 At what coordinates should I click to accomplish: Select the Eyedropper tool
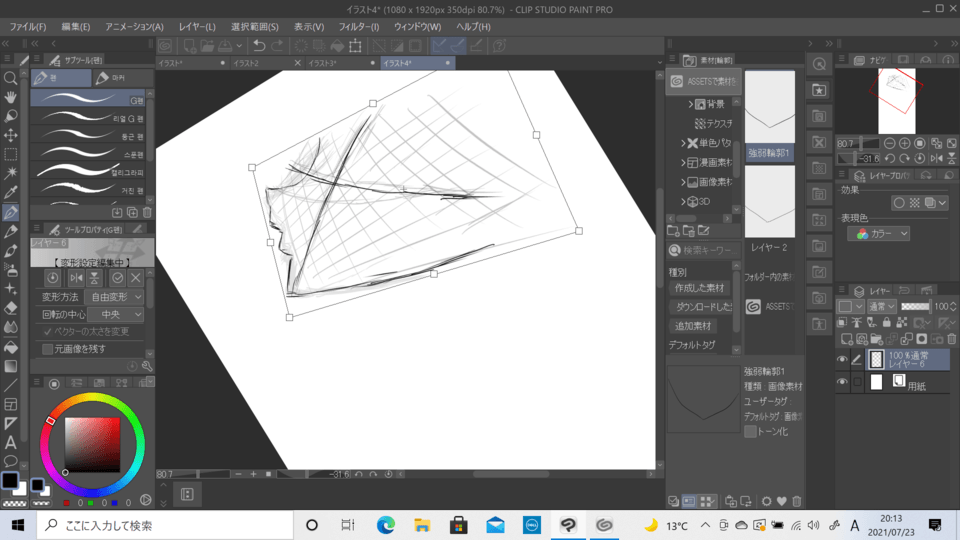(10, 193)
